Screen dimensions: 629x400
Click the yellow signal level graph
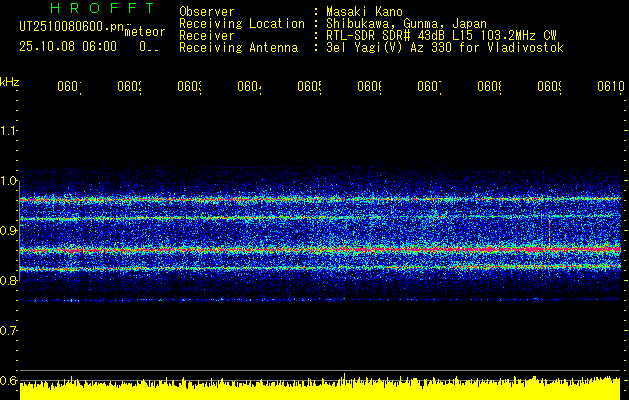[320, 388]
